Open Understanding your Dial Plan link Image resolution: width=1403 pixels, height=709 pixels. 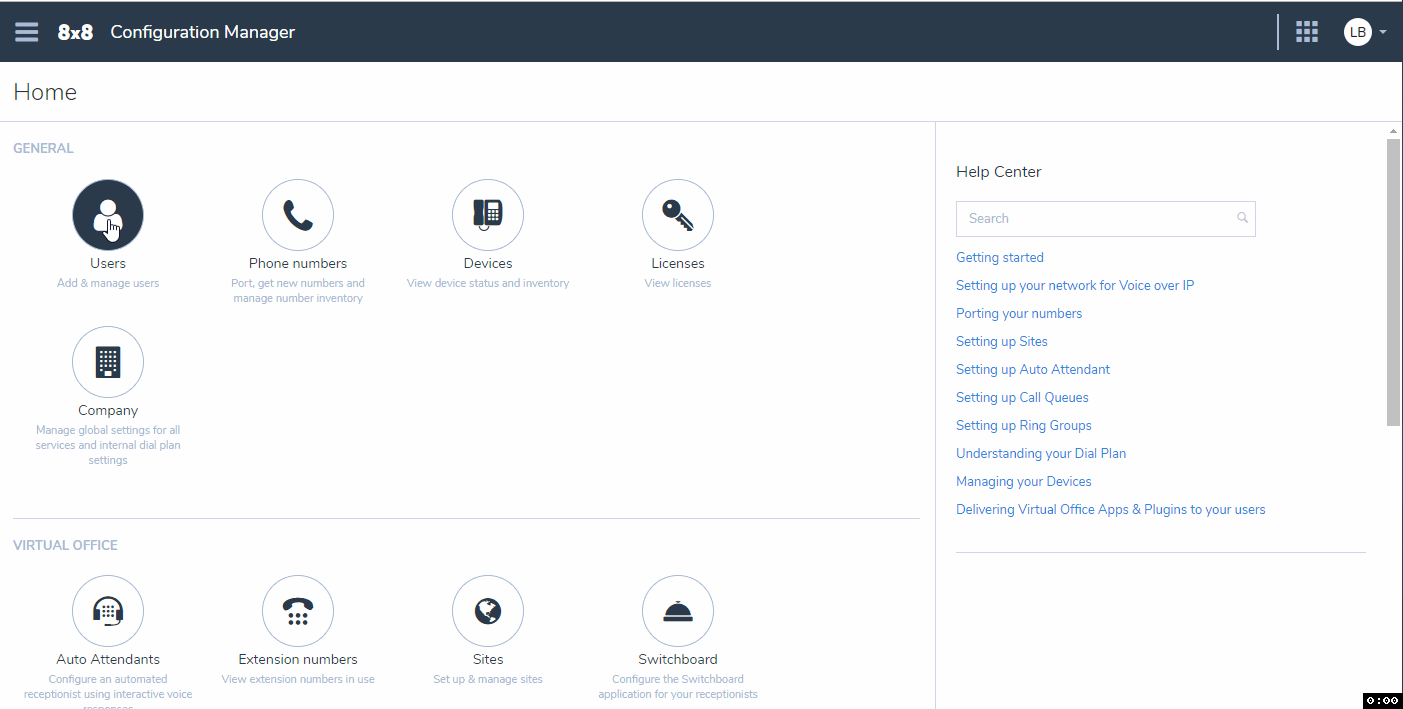[x=1041, y=453]
